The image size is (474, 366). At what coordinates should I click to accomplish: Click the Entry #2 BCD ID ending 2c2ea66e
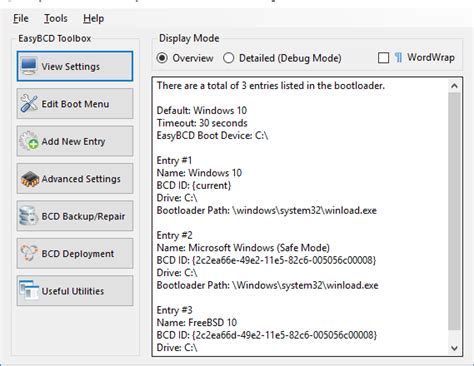pyautogui.click(x=266, y=260)
